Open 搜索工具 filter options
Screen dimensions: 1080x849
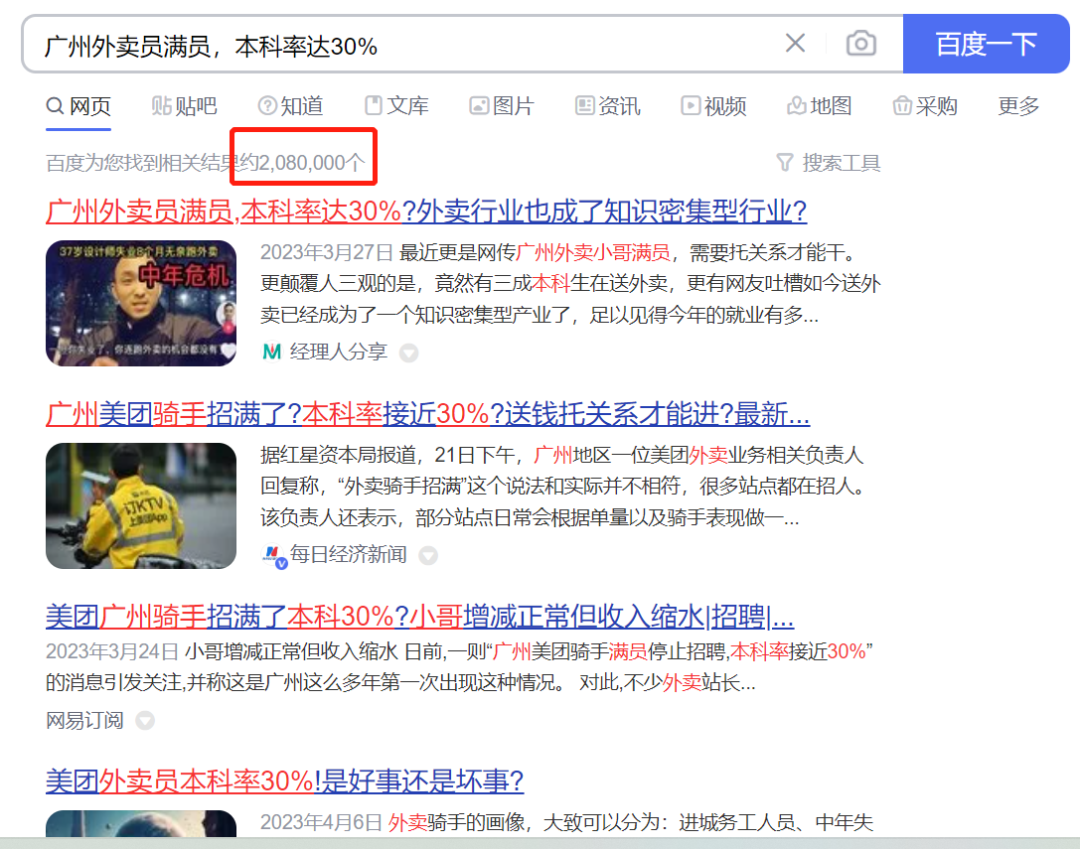(x=828, y=163)
